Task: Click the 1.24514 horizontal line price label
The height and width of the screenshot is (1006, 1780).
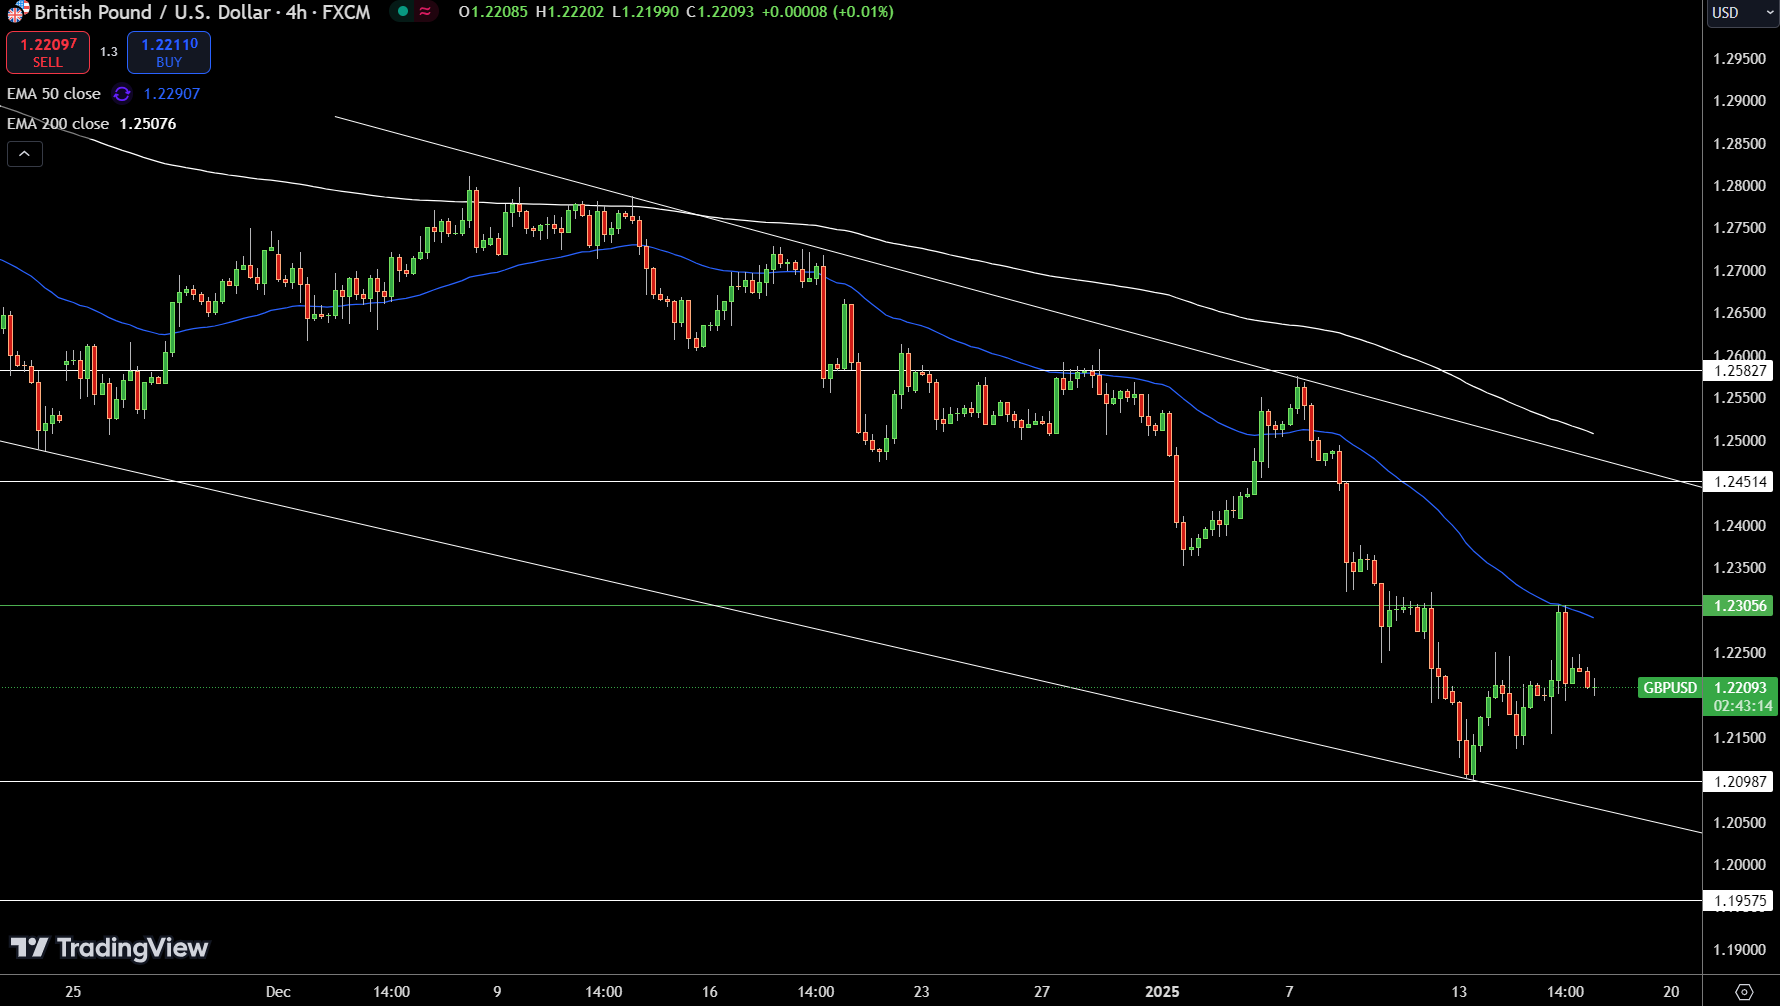Action: point(1739,482)
